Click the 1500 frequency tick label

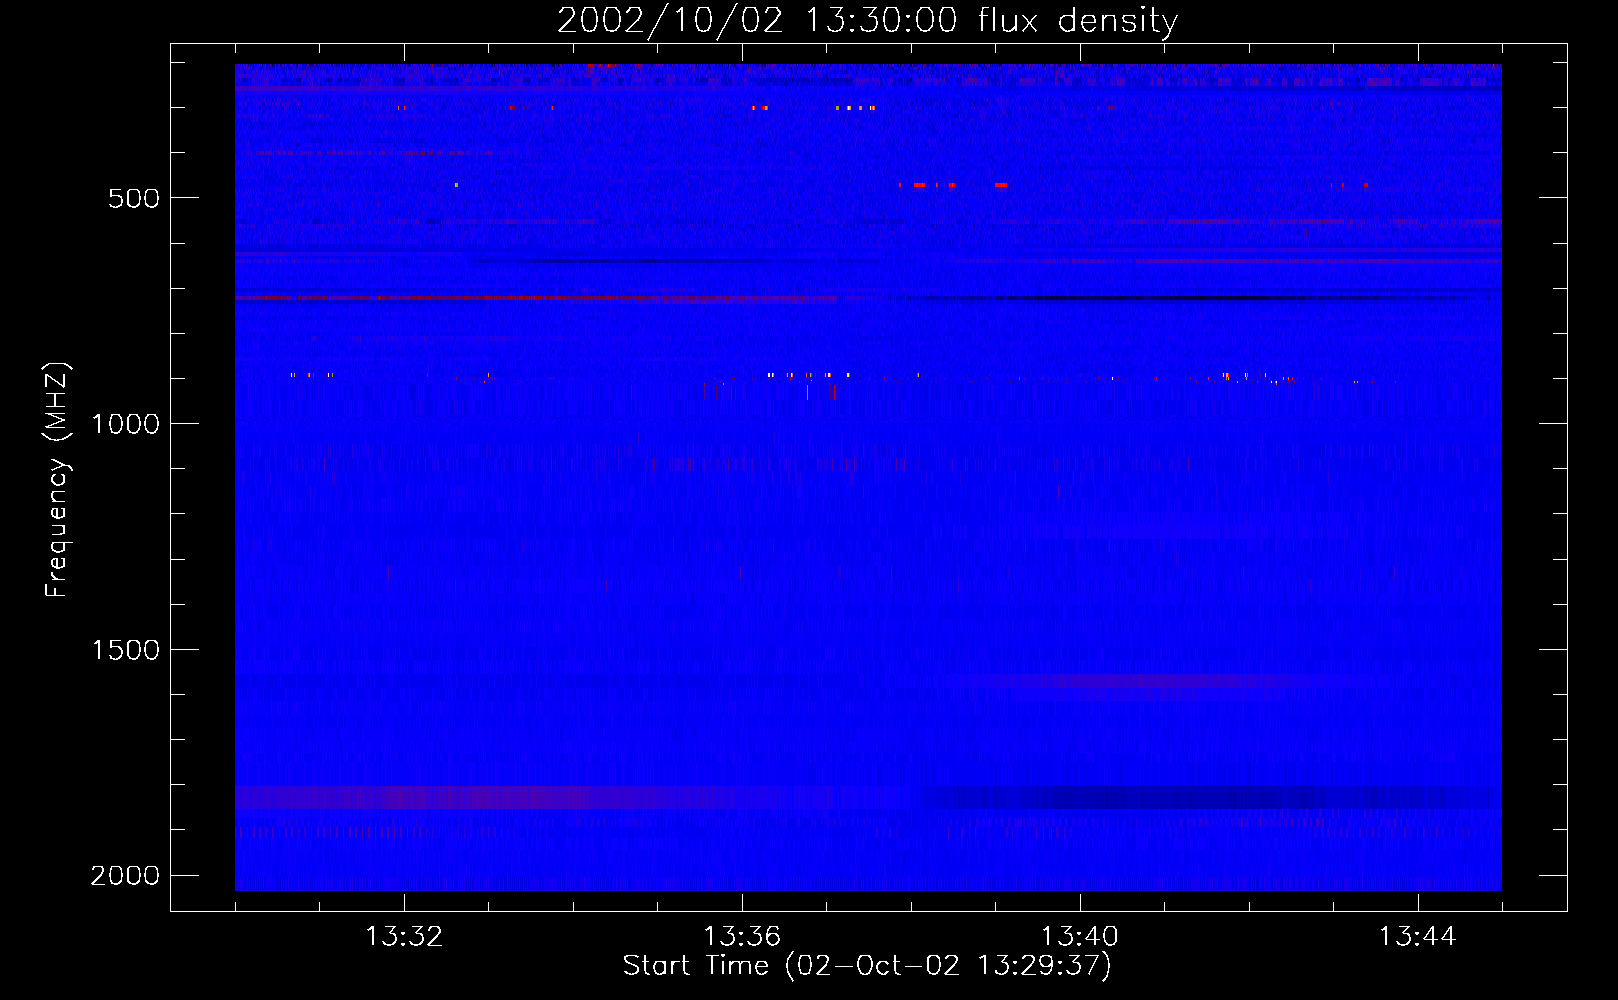pos(125,650)
